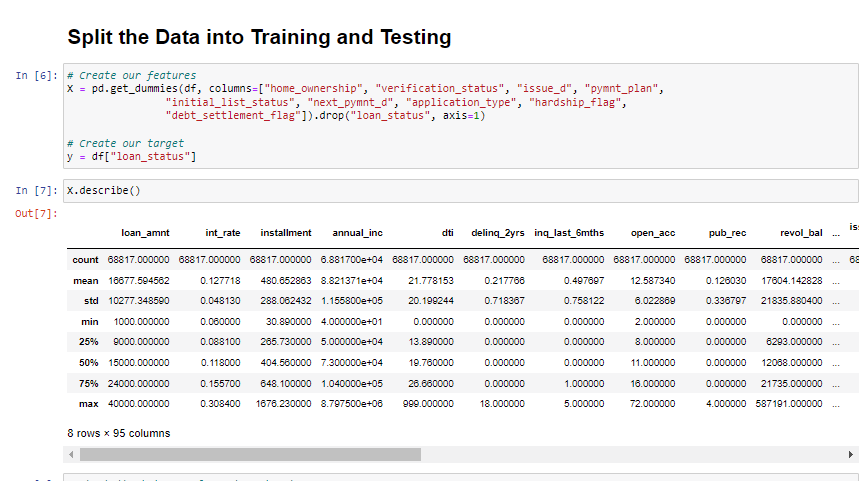Click the annual_inc column header
This screenshot has height=481, width=867.
coord(357,233)
